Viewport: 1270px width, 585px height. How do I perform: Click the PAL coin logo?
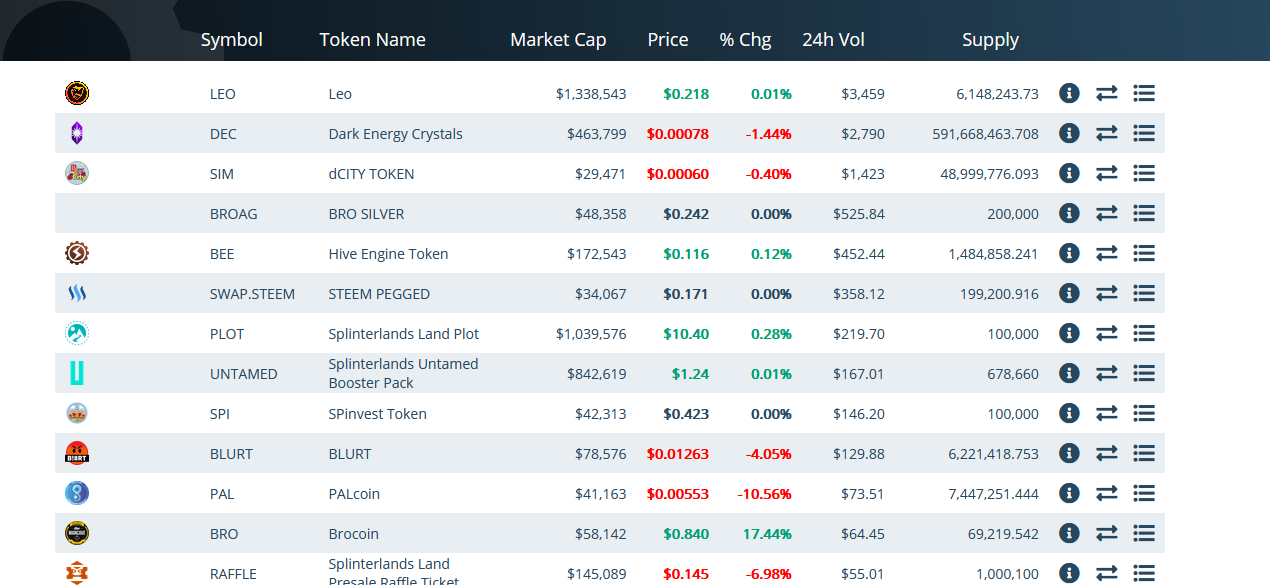coord(77,493)
